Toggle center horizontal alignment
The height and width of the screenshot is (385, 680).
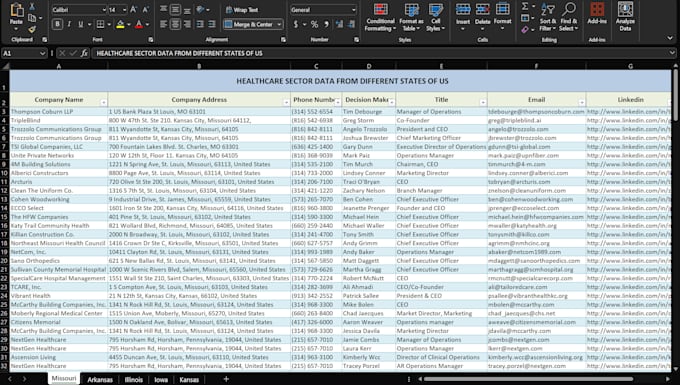click(175, 24)
